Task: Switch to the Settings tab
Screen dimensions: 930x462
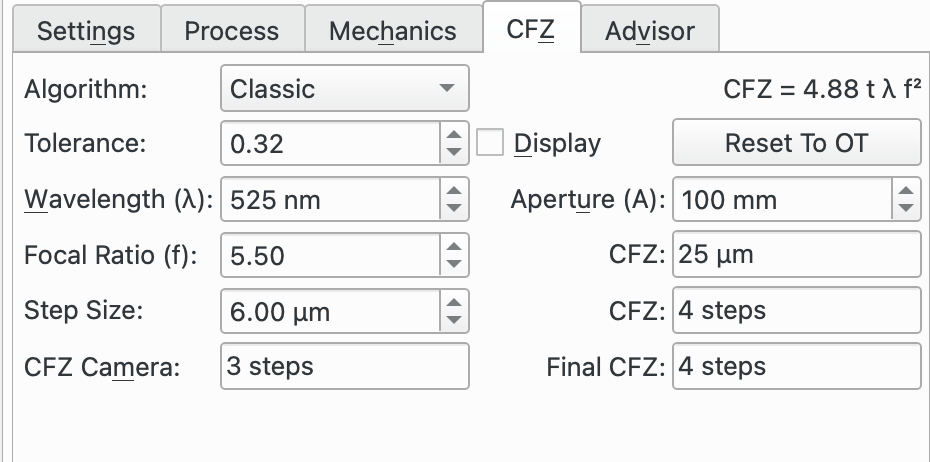Action: [86, 31]
